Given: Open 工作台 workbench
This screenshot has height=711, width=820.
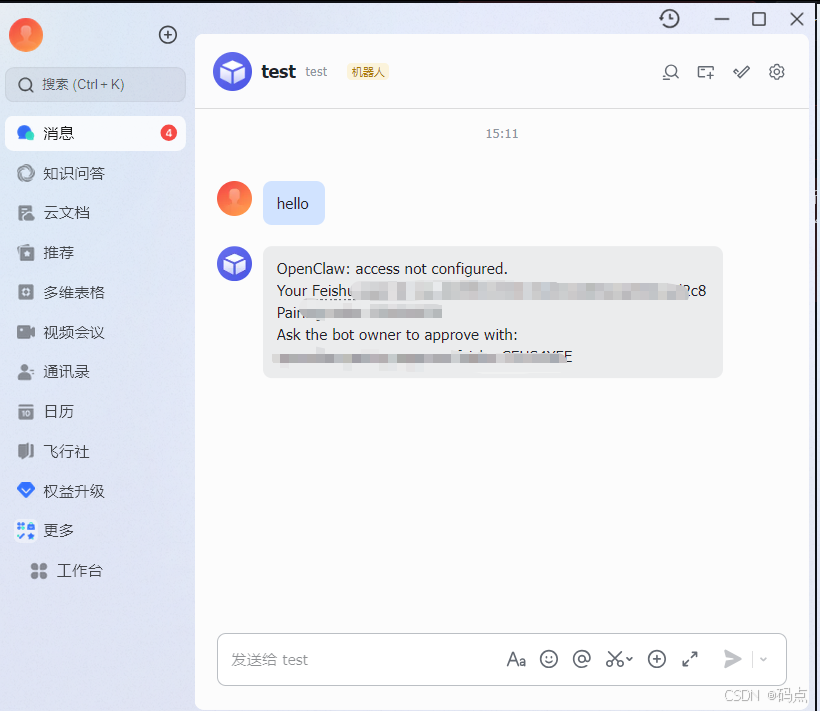Looking at the screenshot, I should click(x=95, y=570).
